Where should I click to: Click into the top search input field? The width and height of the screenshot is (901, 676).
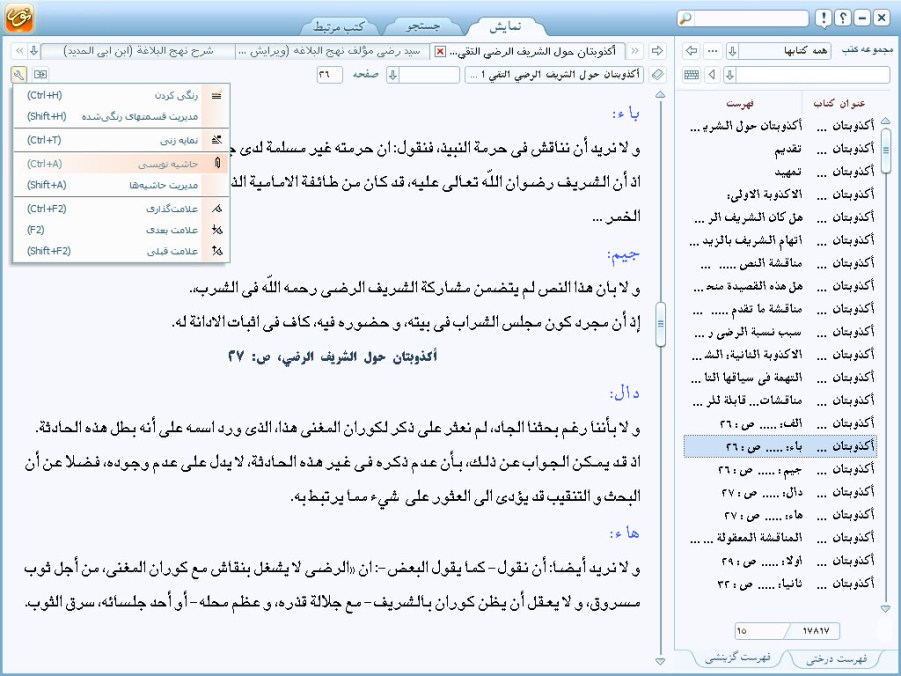coord(751,18)
